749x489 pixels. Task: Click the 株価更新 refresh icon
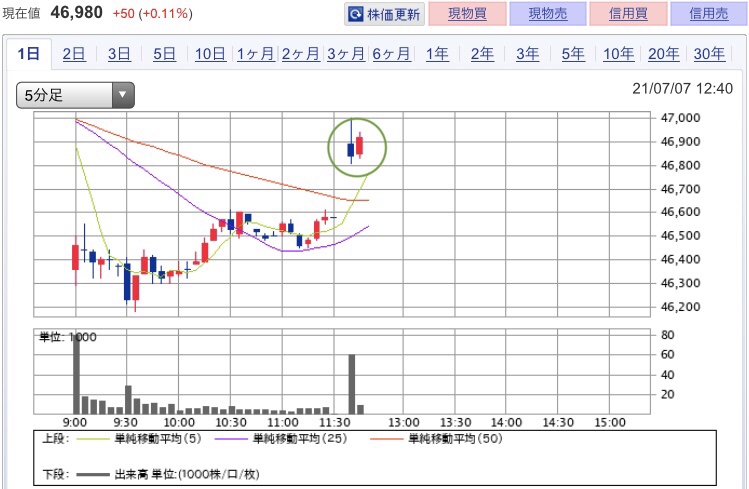355,14
